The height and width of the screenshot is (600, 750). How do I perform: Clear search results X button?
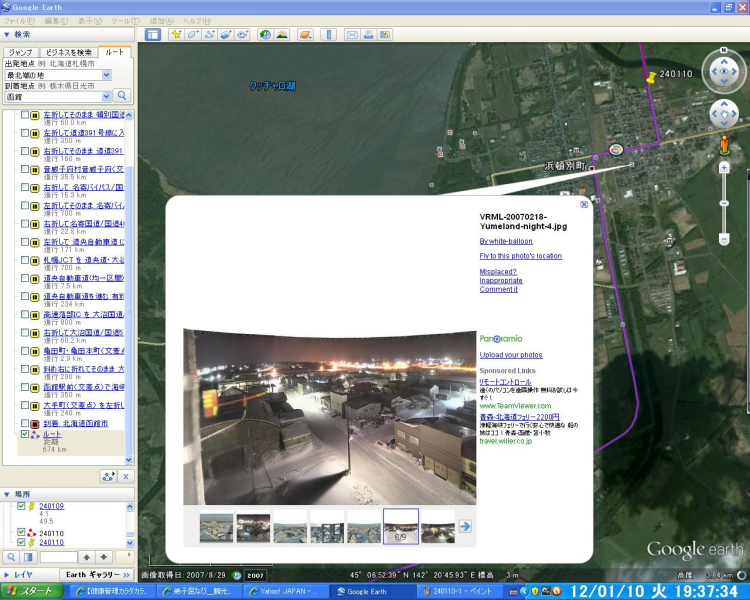[x=126, y=477]
